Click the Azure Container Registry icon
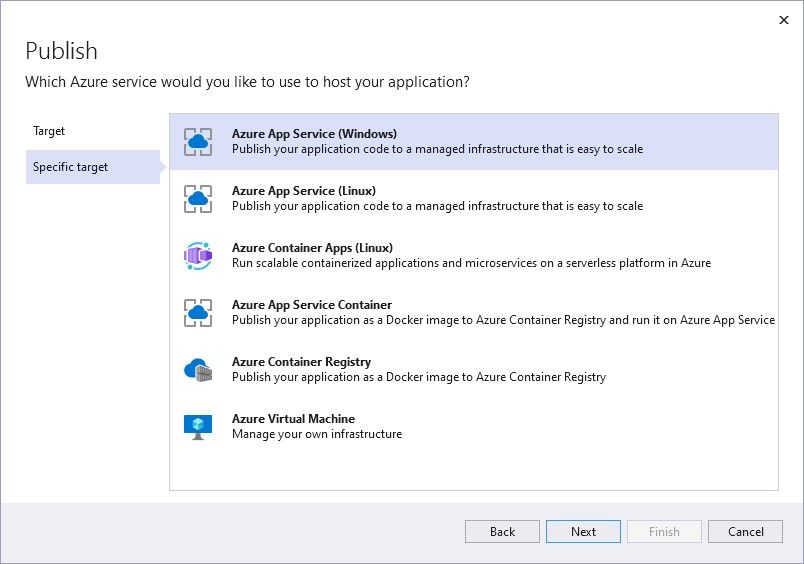The image size is (804, 564). (198, 370)
